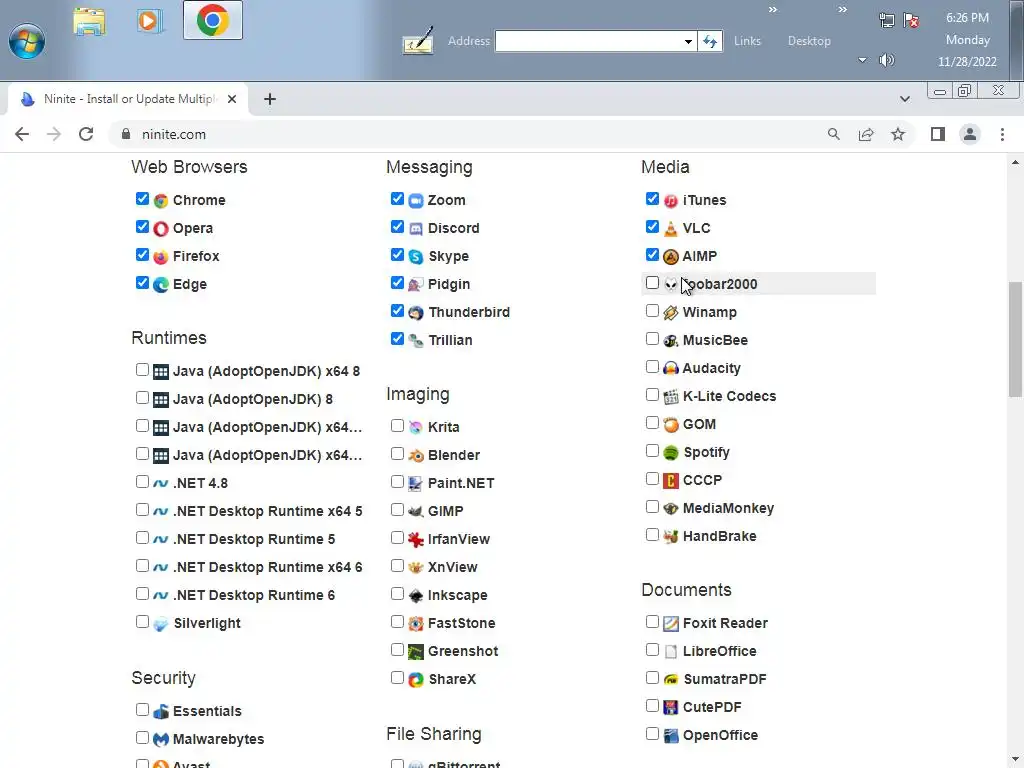Click the Skype logo icon
This screenshot has width=1024, height=768.
click(x=416, y=257)
